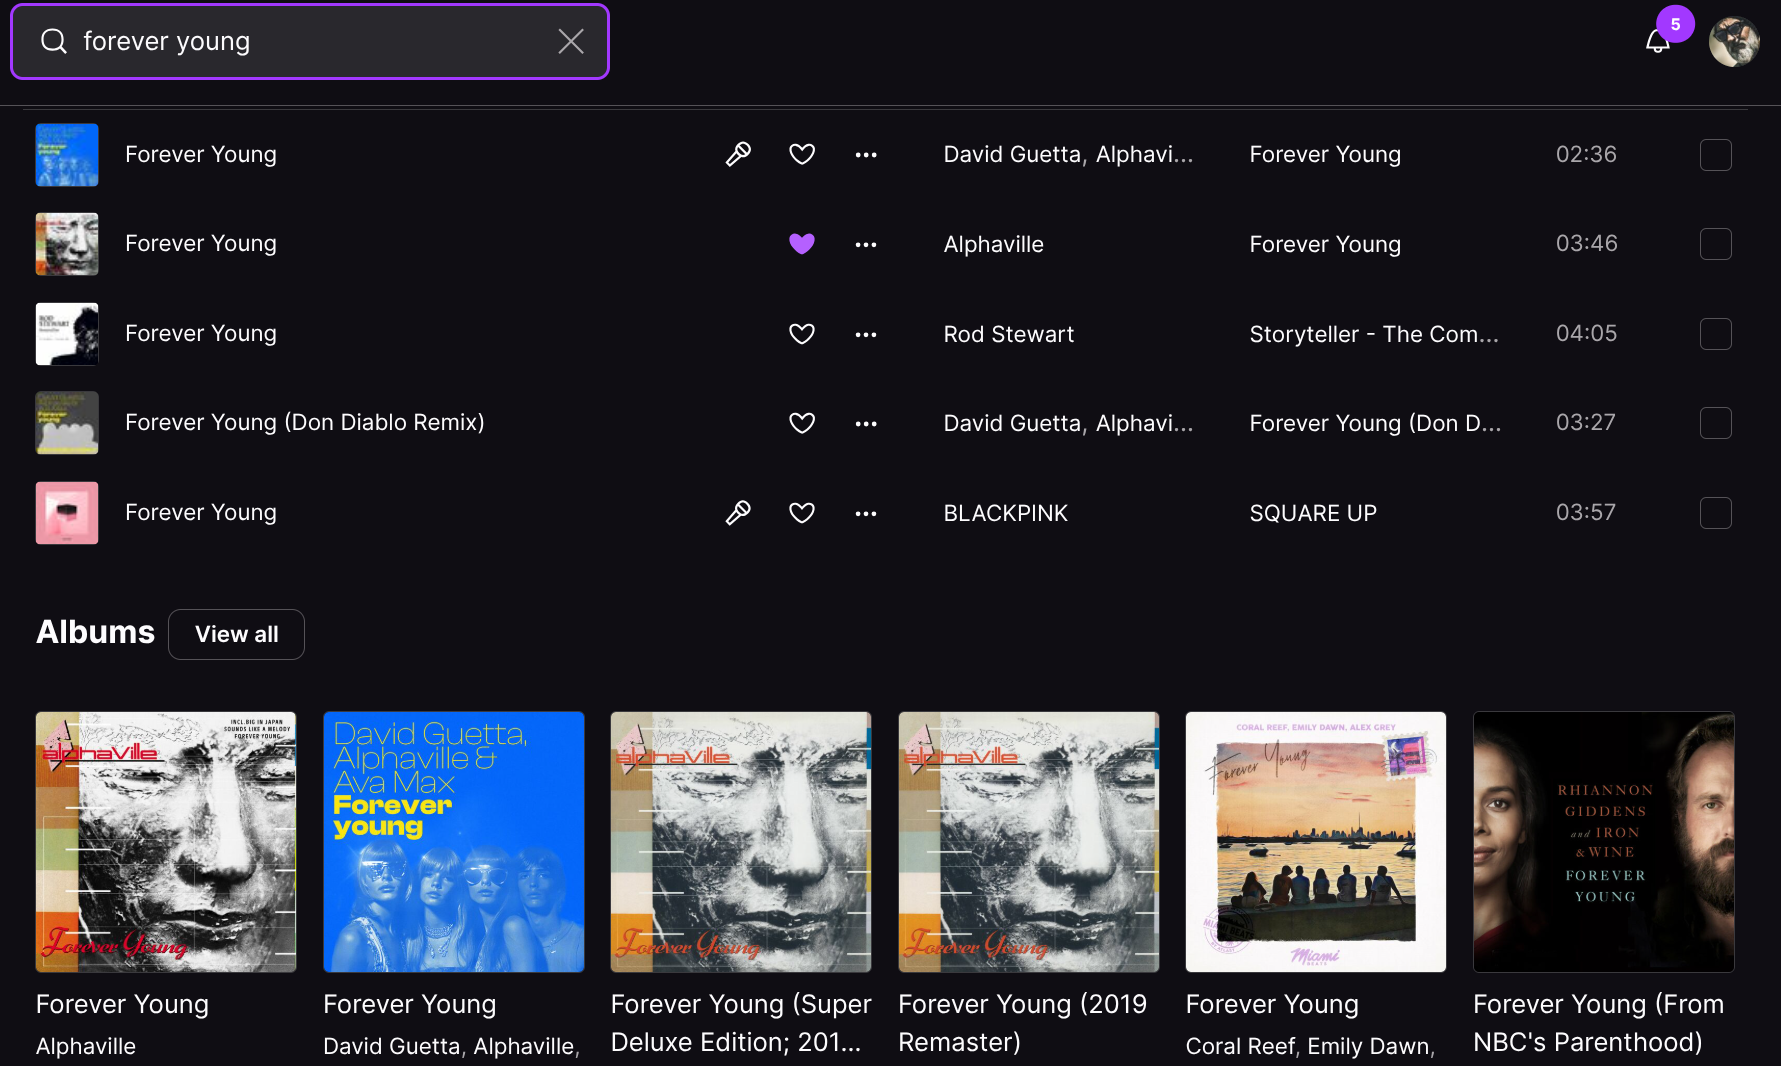Show lyrics for David Guetta's Forever Young
The height and width of the screenshot is (1066, 1781).
(x=738, y=154)
